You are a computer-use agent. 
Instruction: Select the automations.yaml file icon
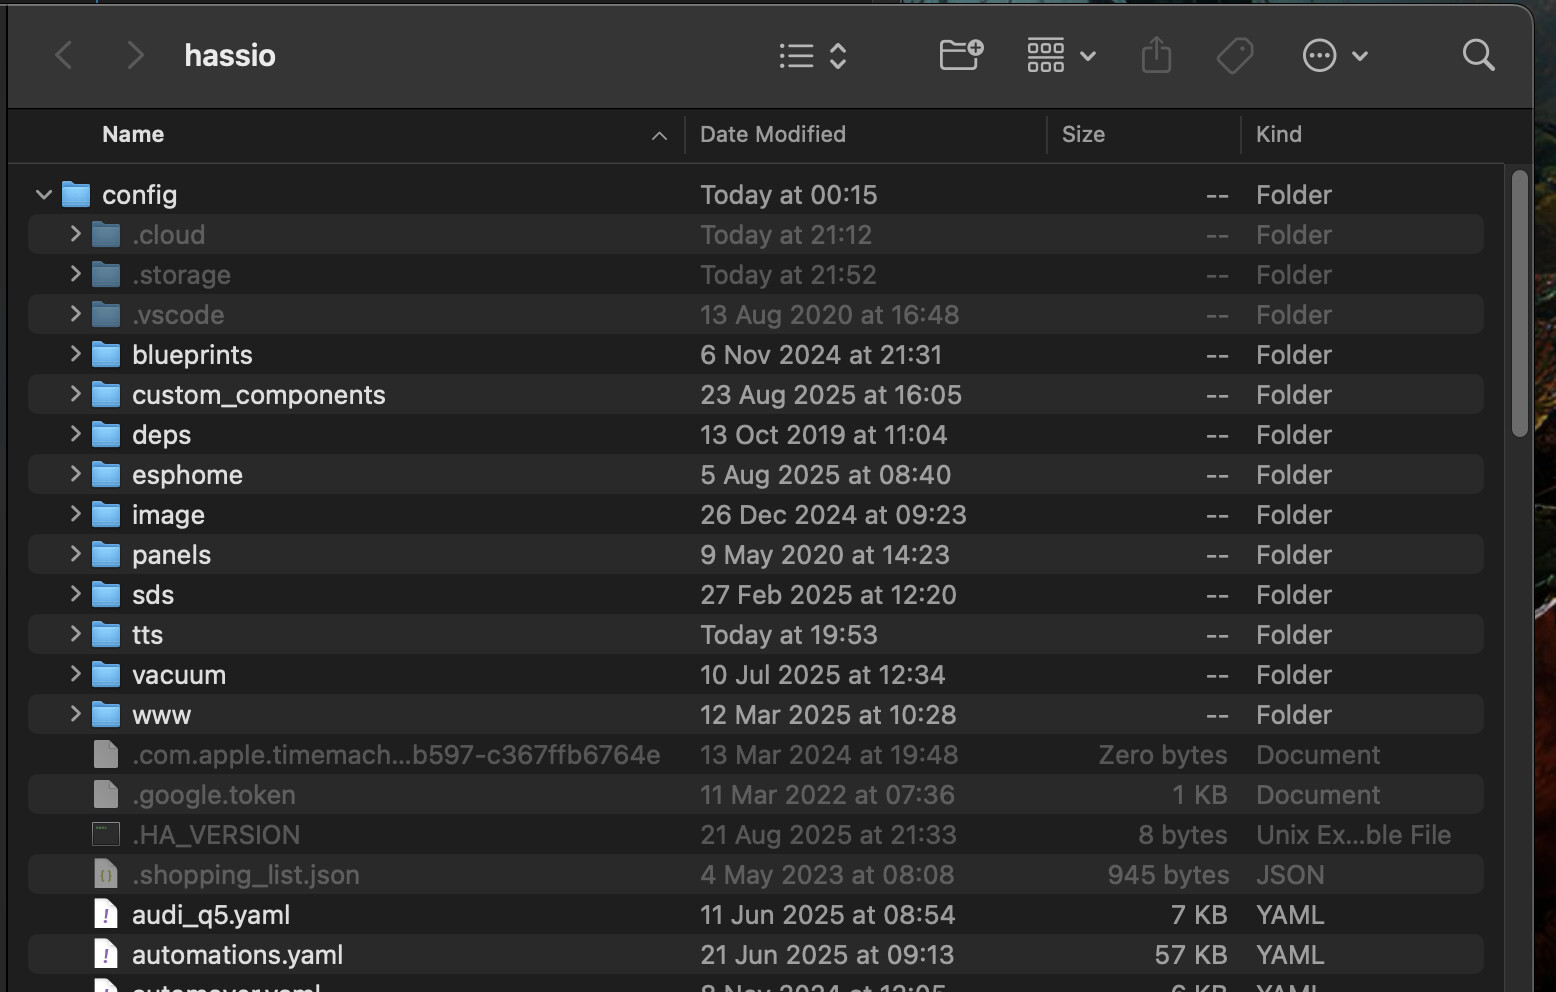pos(106,954)
